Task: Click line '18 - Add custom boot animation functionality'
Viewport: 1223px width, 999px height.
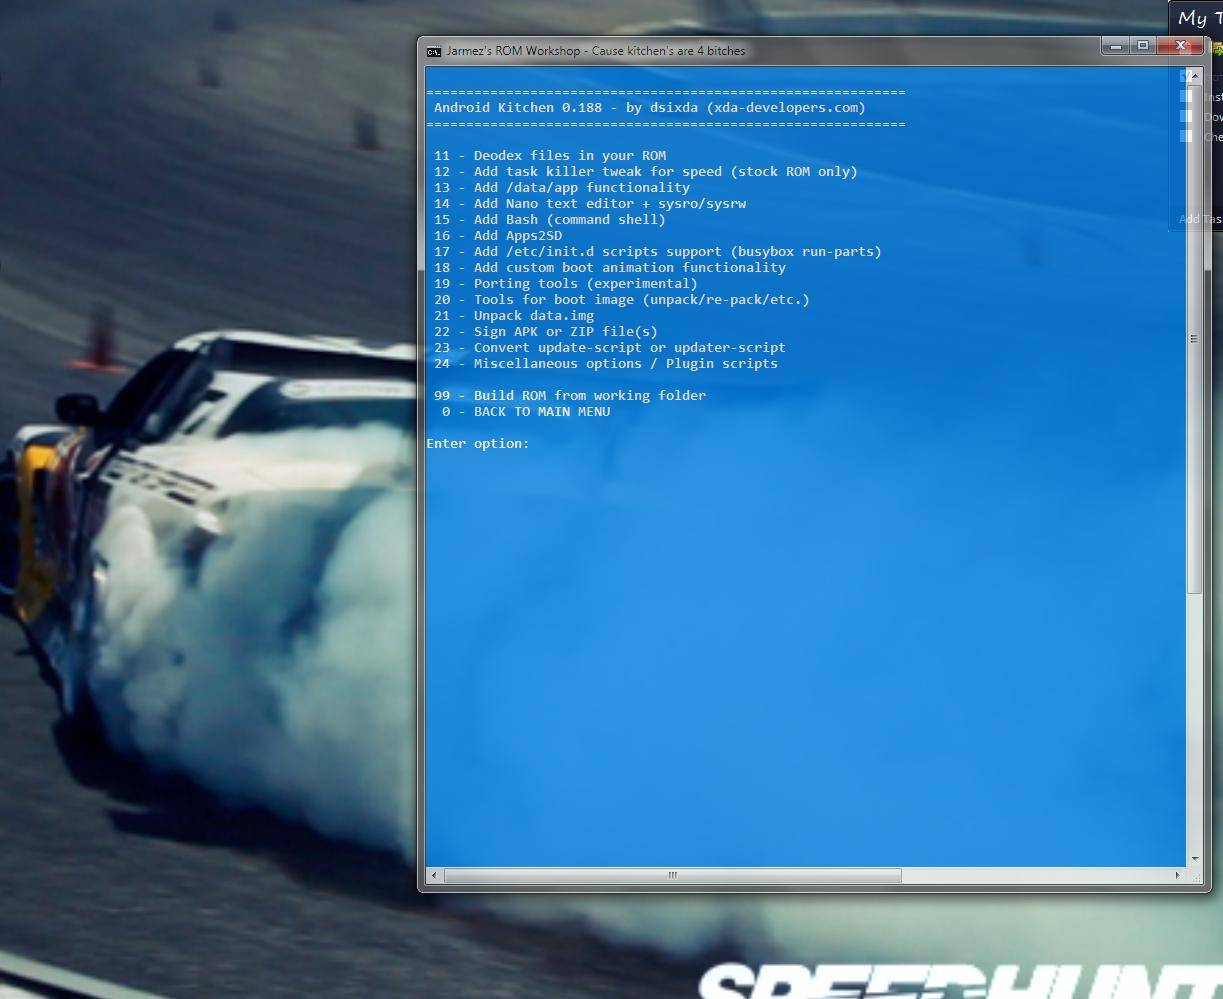Action: [610, 267]
